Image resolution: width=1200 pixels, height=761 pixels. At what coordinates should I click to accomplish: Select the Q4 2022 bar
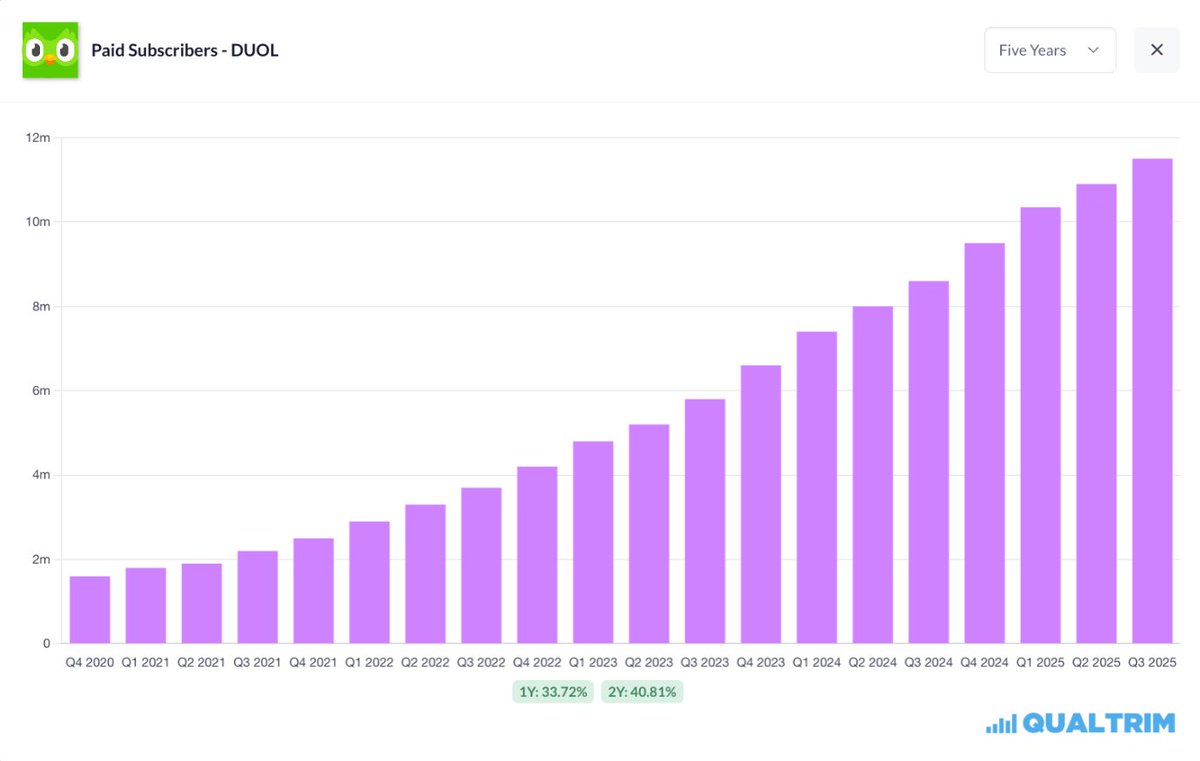[537, 555]
